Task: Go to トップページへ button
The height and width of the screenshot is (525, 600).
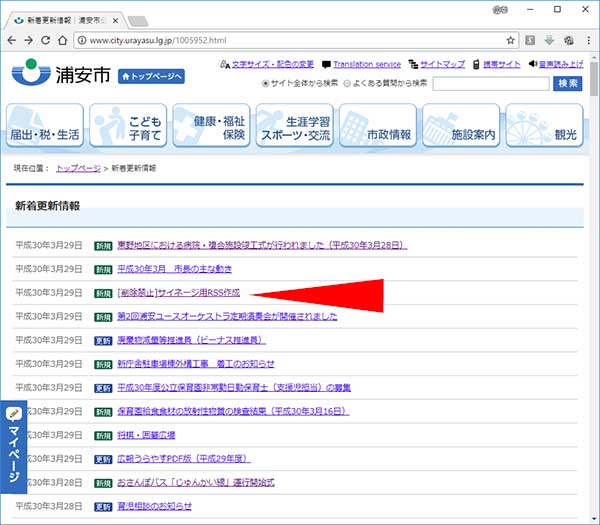Action: coord(152,77)
